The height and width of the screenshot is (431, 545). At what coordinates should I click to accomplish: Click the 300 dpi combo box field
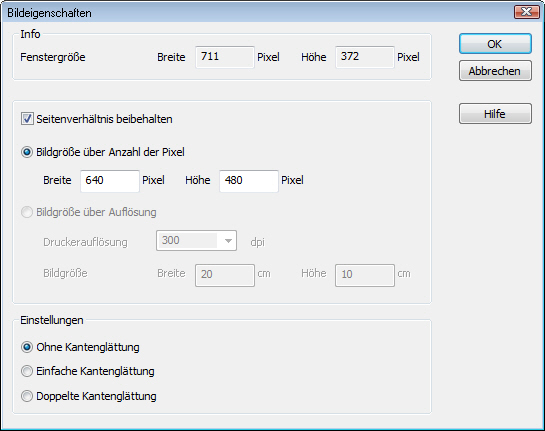[196, 241]
